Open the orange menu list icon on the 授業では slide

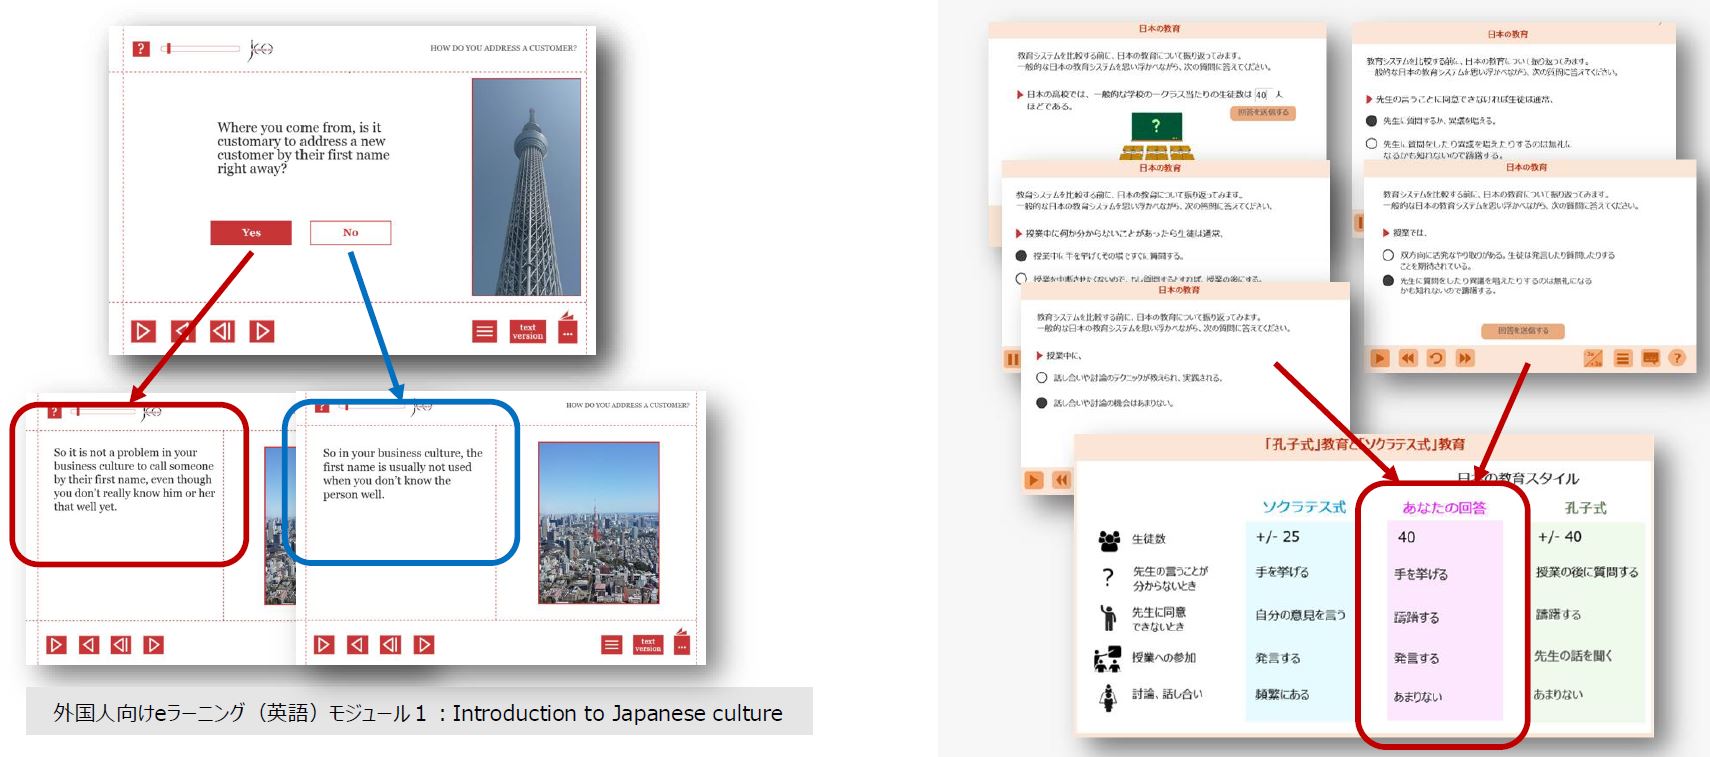point(1622,358)
